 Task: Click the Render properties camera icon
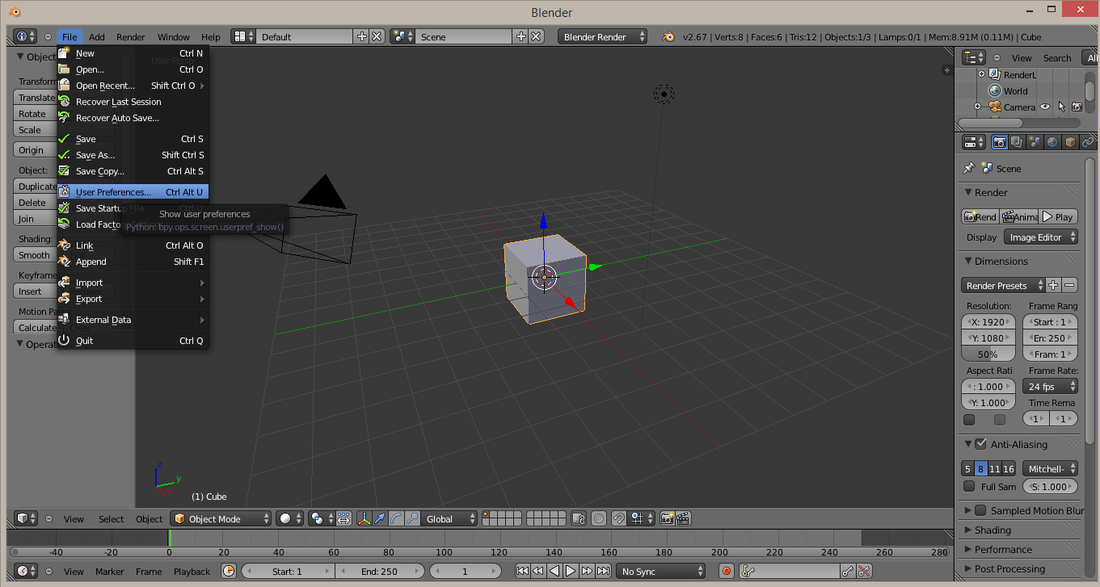(x=999, y=142)
